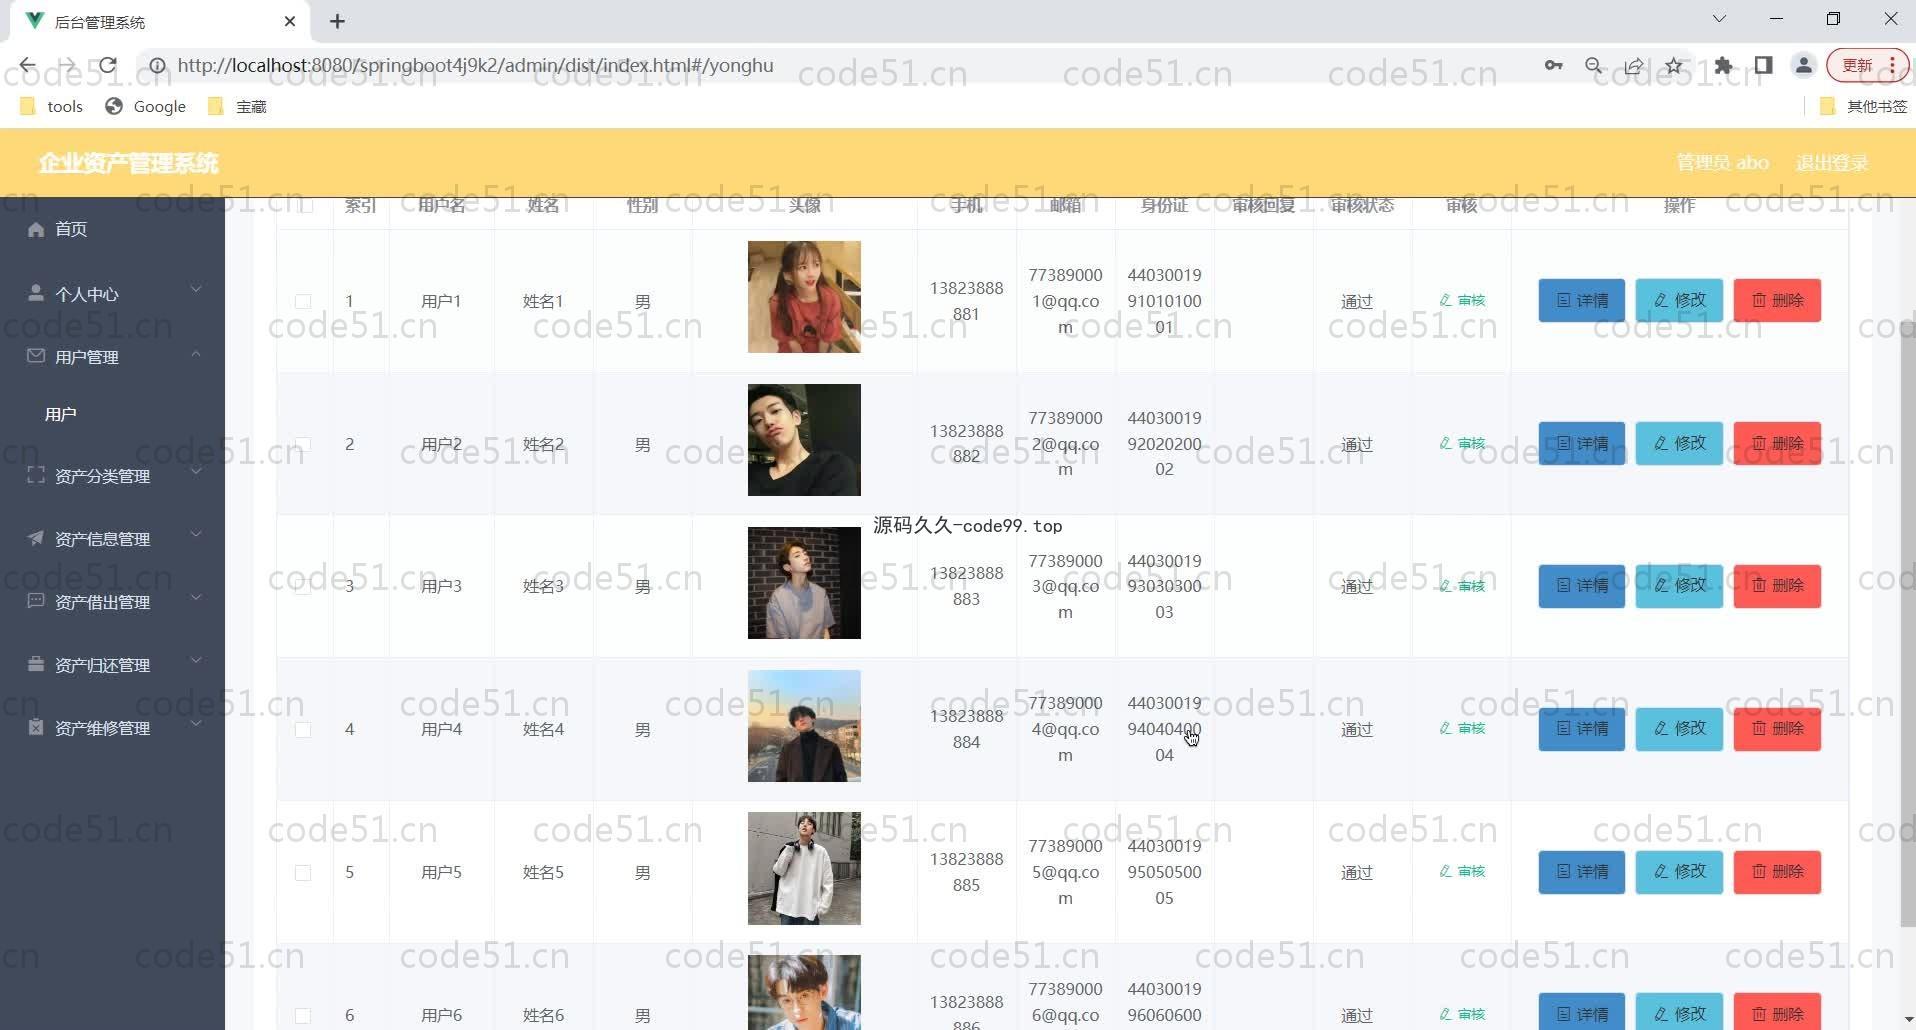Click 修改 for 用户2

1679,443
